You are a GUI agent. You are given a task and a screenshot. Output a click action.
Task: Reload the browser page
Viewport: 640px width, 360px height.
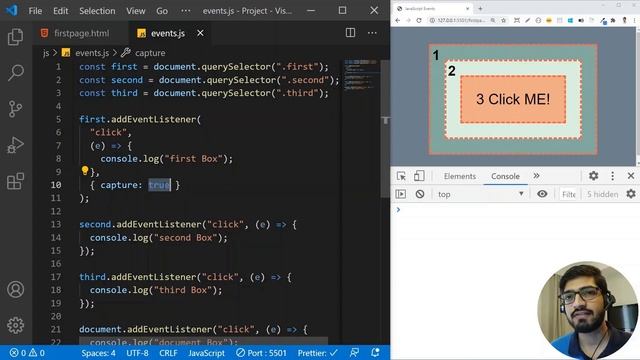(419, 20)
